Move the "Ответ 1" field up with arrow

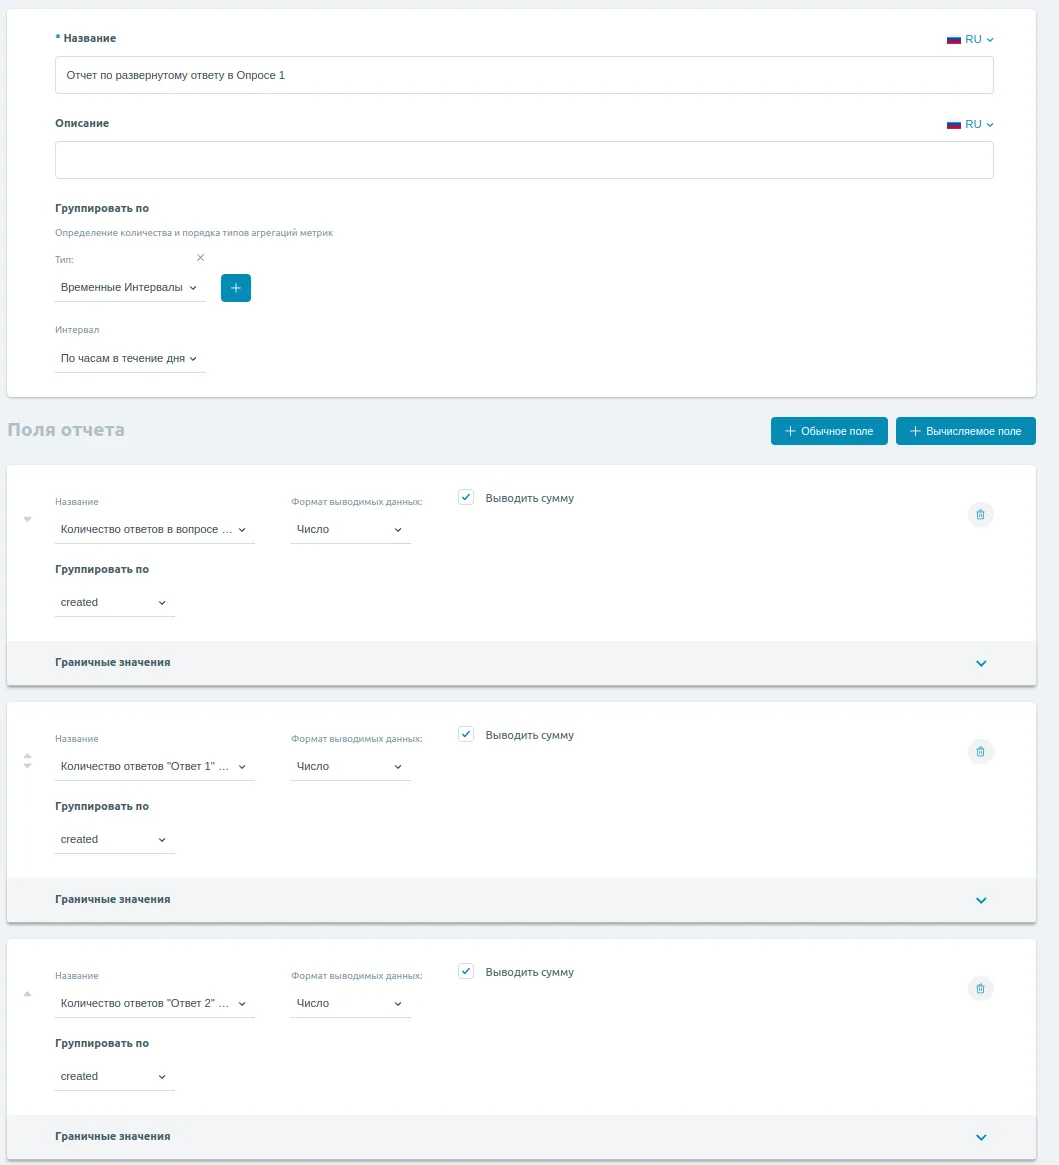[x=27, y=756]
